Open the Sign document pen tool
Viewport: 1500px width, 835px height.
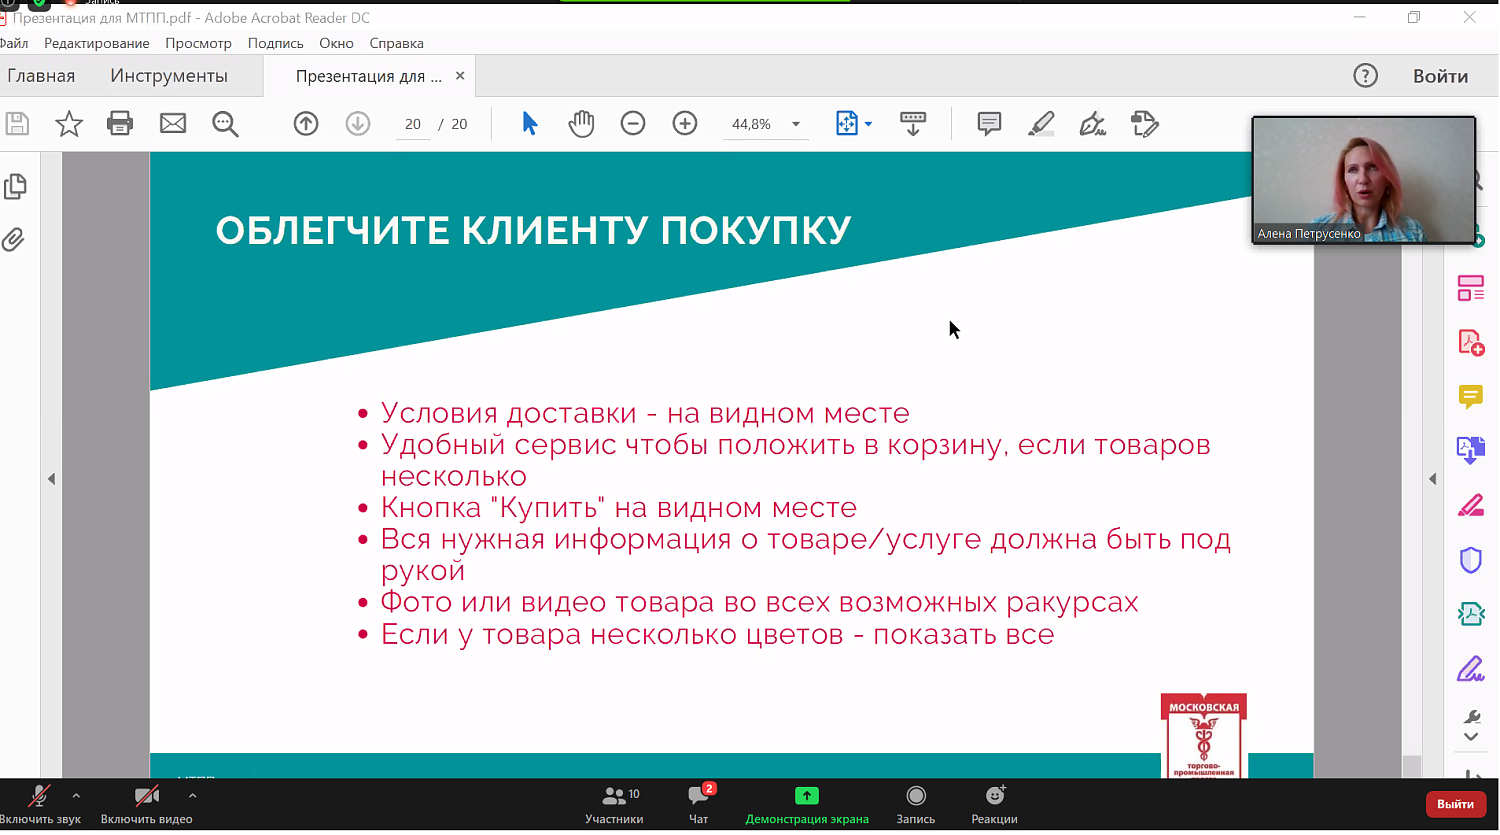tap(1093, 124)
